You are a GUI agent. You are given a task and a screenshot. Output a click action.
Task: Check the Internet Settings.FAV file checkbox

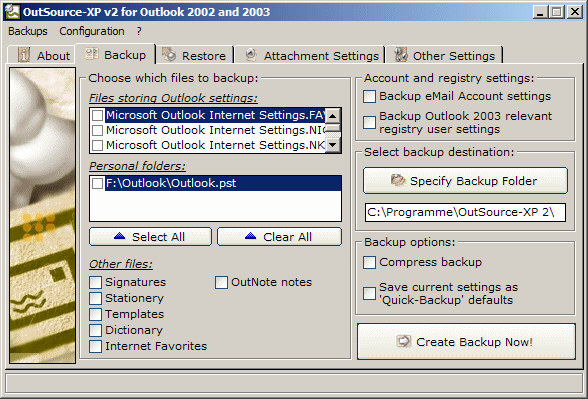pos(98,115)
